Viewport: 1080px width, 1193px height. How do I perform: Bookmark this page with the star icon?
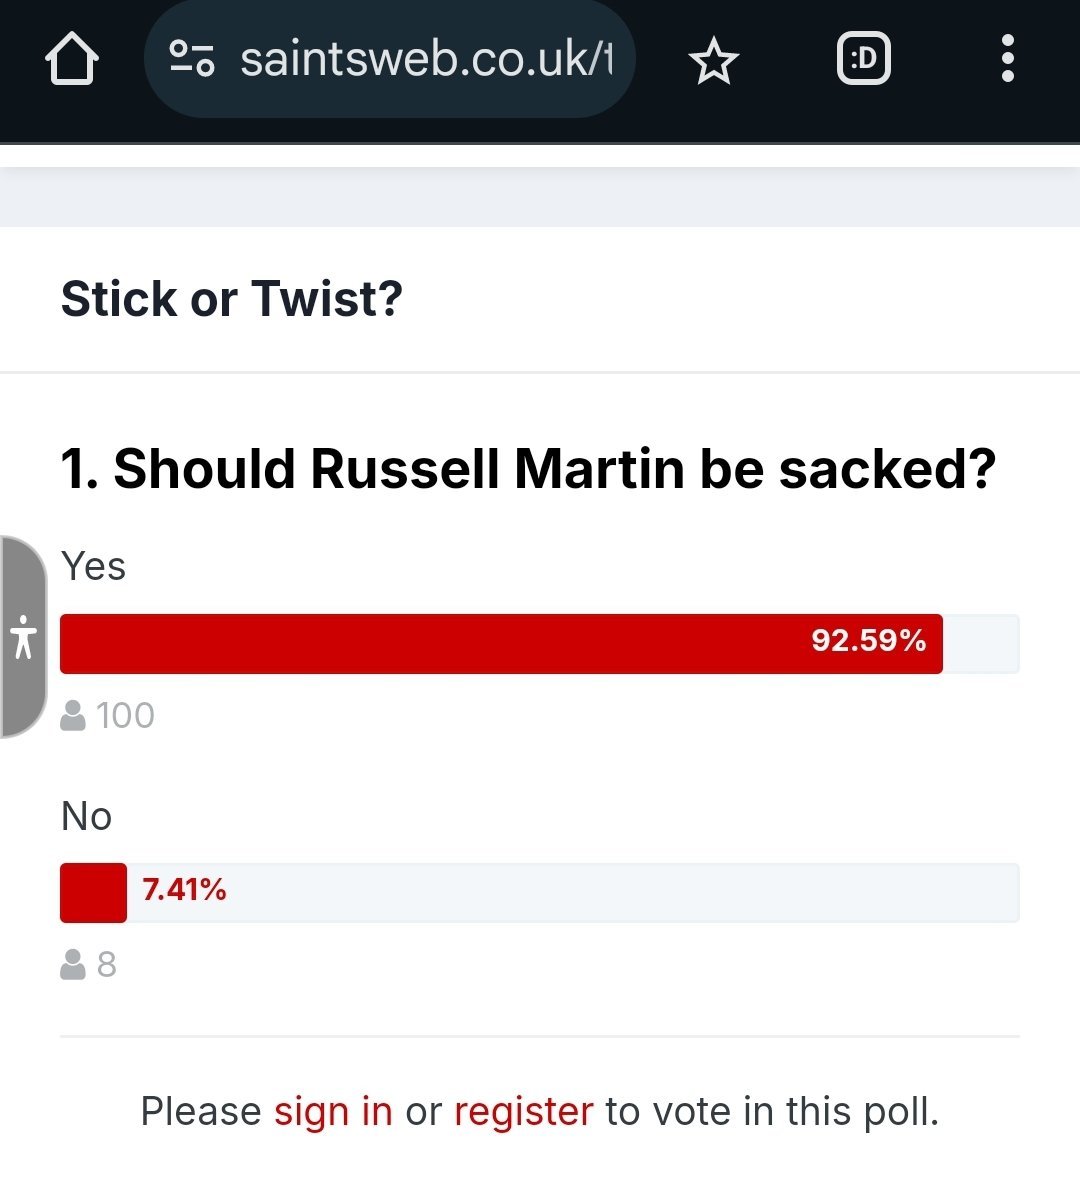[x=713, y=60]
